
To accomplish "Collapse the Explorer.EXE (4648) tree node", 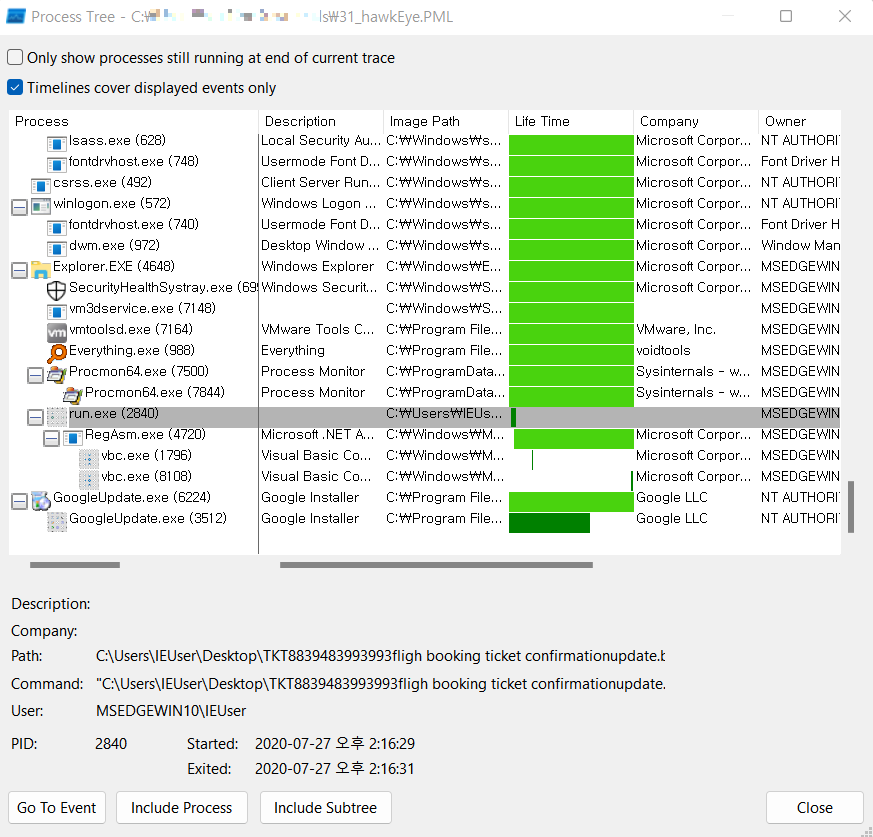I will pos(19,271).
